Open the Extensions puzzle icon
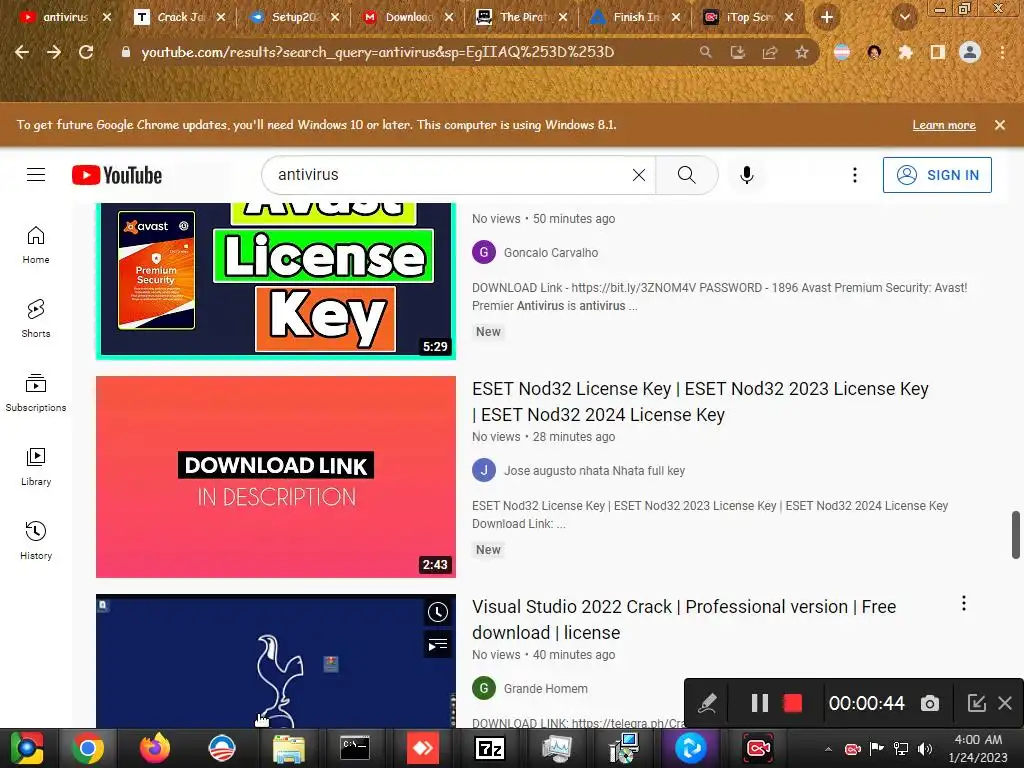The image size is (1024, 768). 905,52
